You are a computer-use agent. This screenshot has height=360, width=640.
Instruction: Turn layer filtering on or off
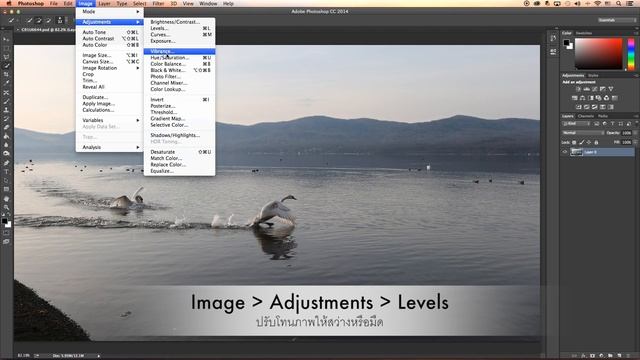636,123
